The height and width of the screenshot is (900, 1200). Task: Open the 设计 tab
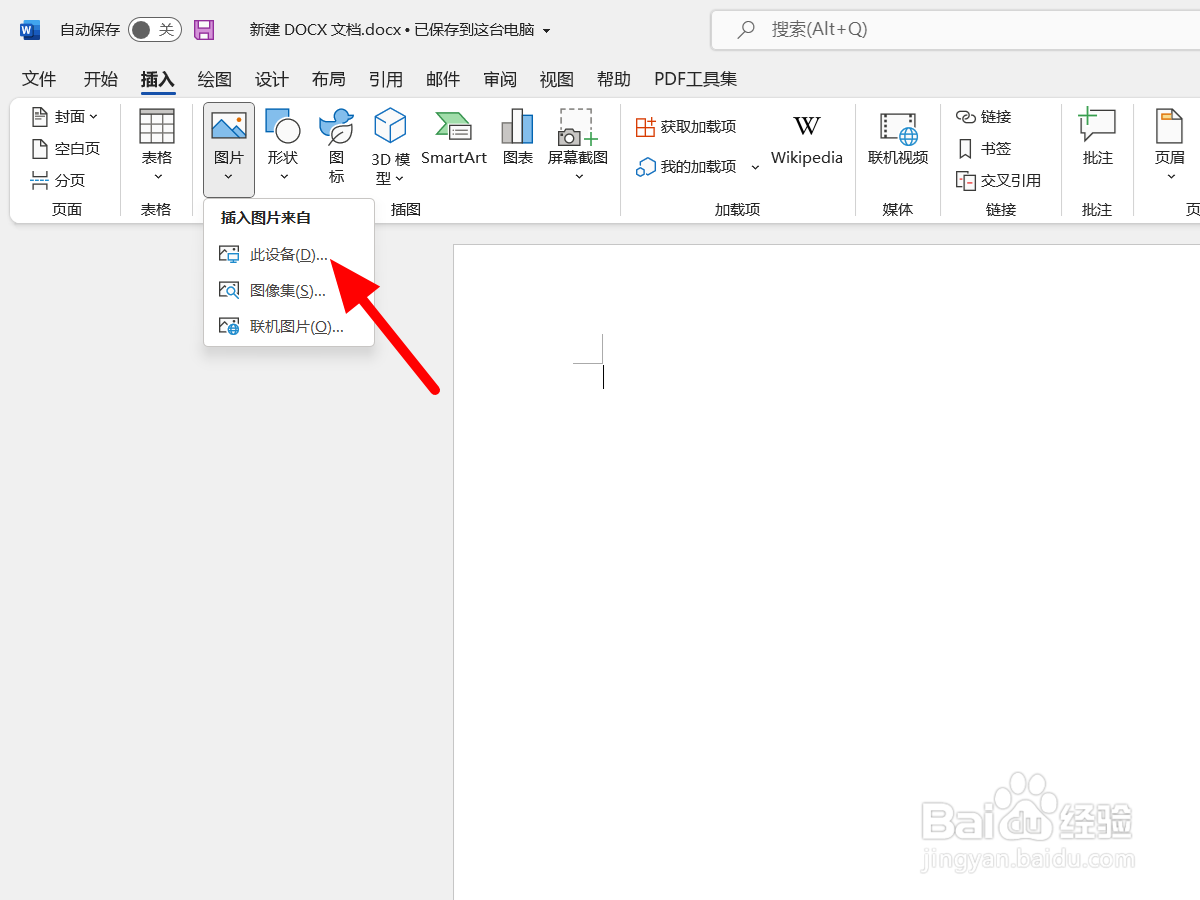(x=272, y=79)
